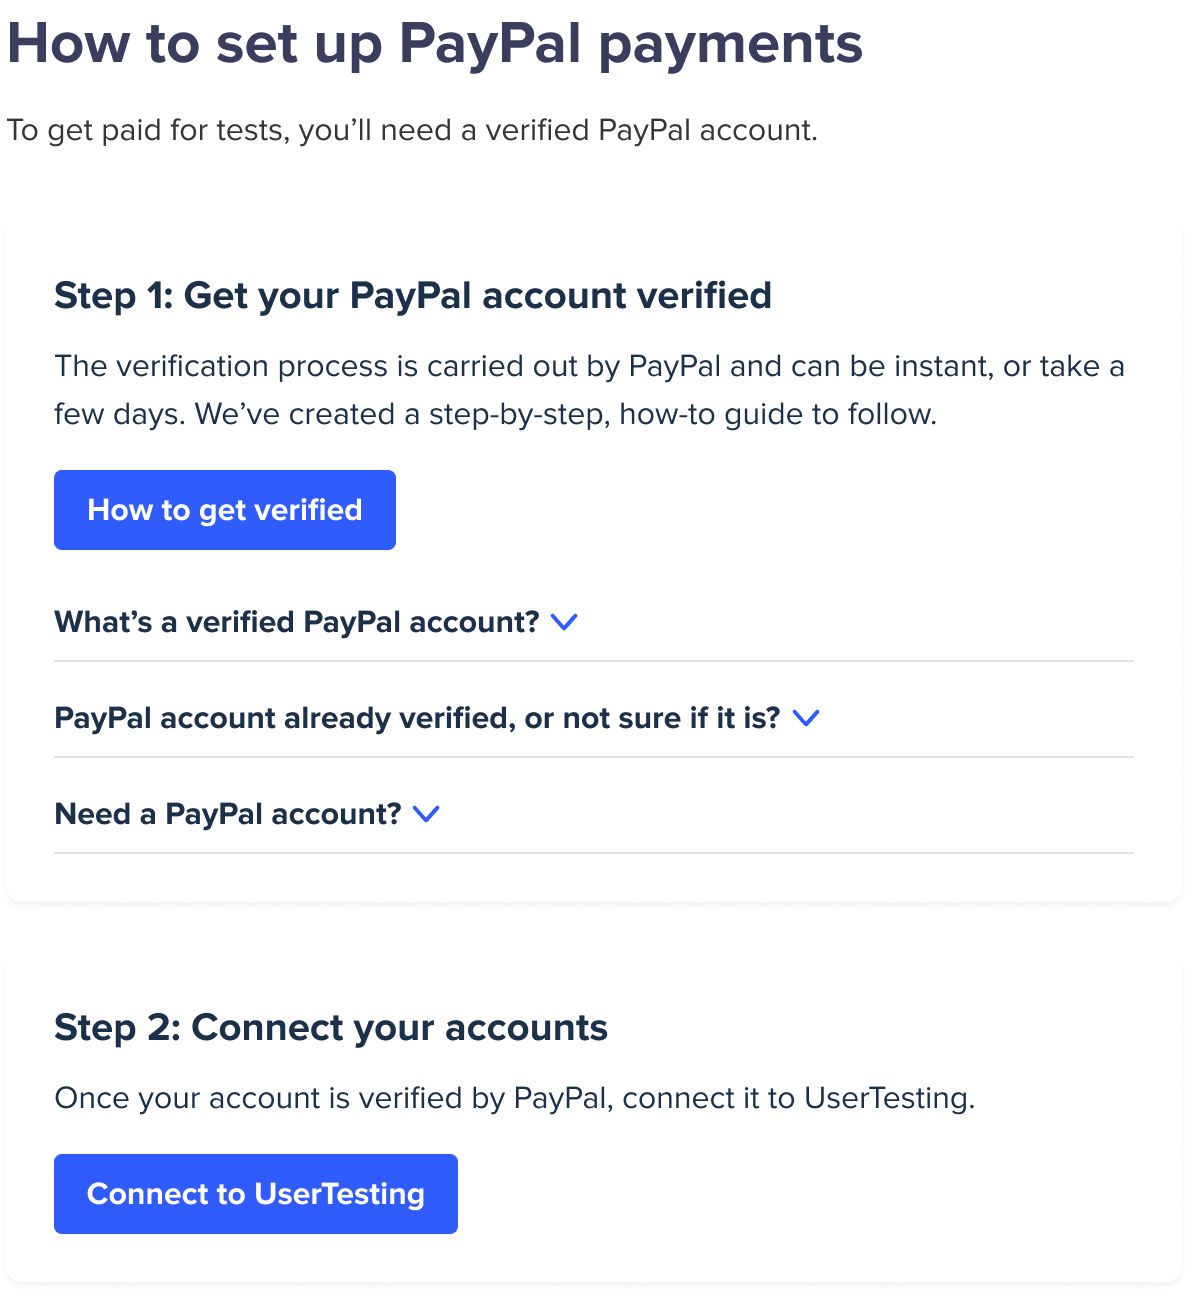This screenshot has width=1188, height=1292.
Task: Click the words "connect it to UserTesting" in Step 2
Action: (x=797, y=1098)
